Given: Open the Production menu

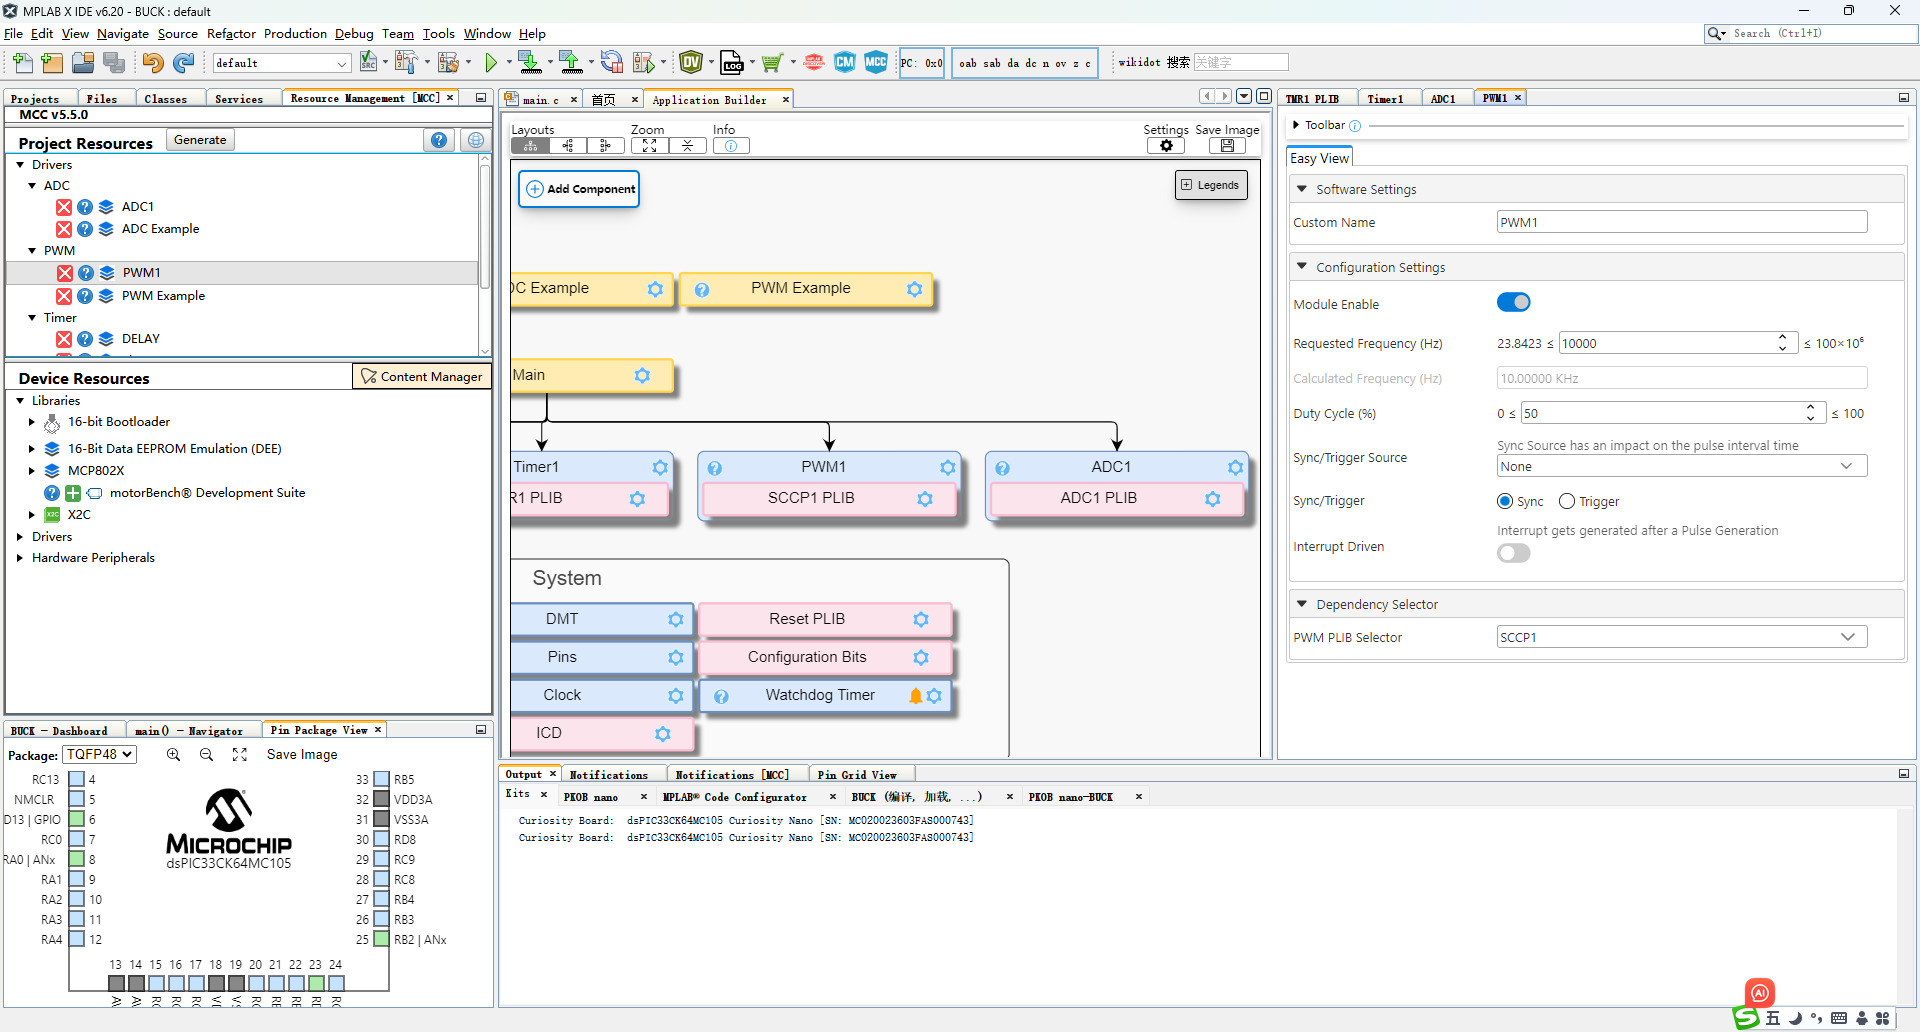Looking at the screenshot, I should pyautogui.click(x=295, y=34).
